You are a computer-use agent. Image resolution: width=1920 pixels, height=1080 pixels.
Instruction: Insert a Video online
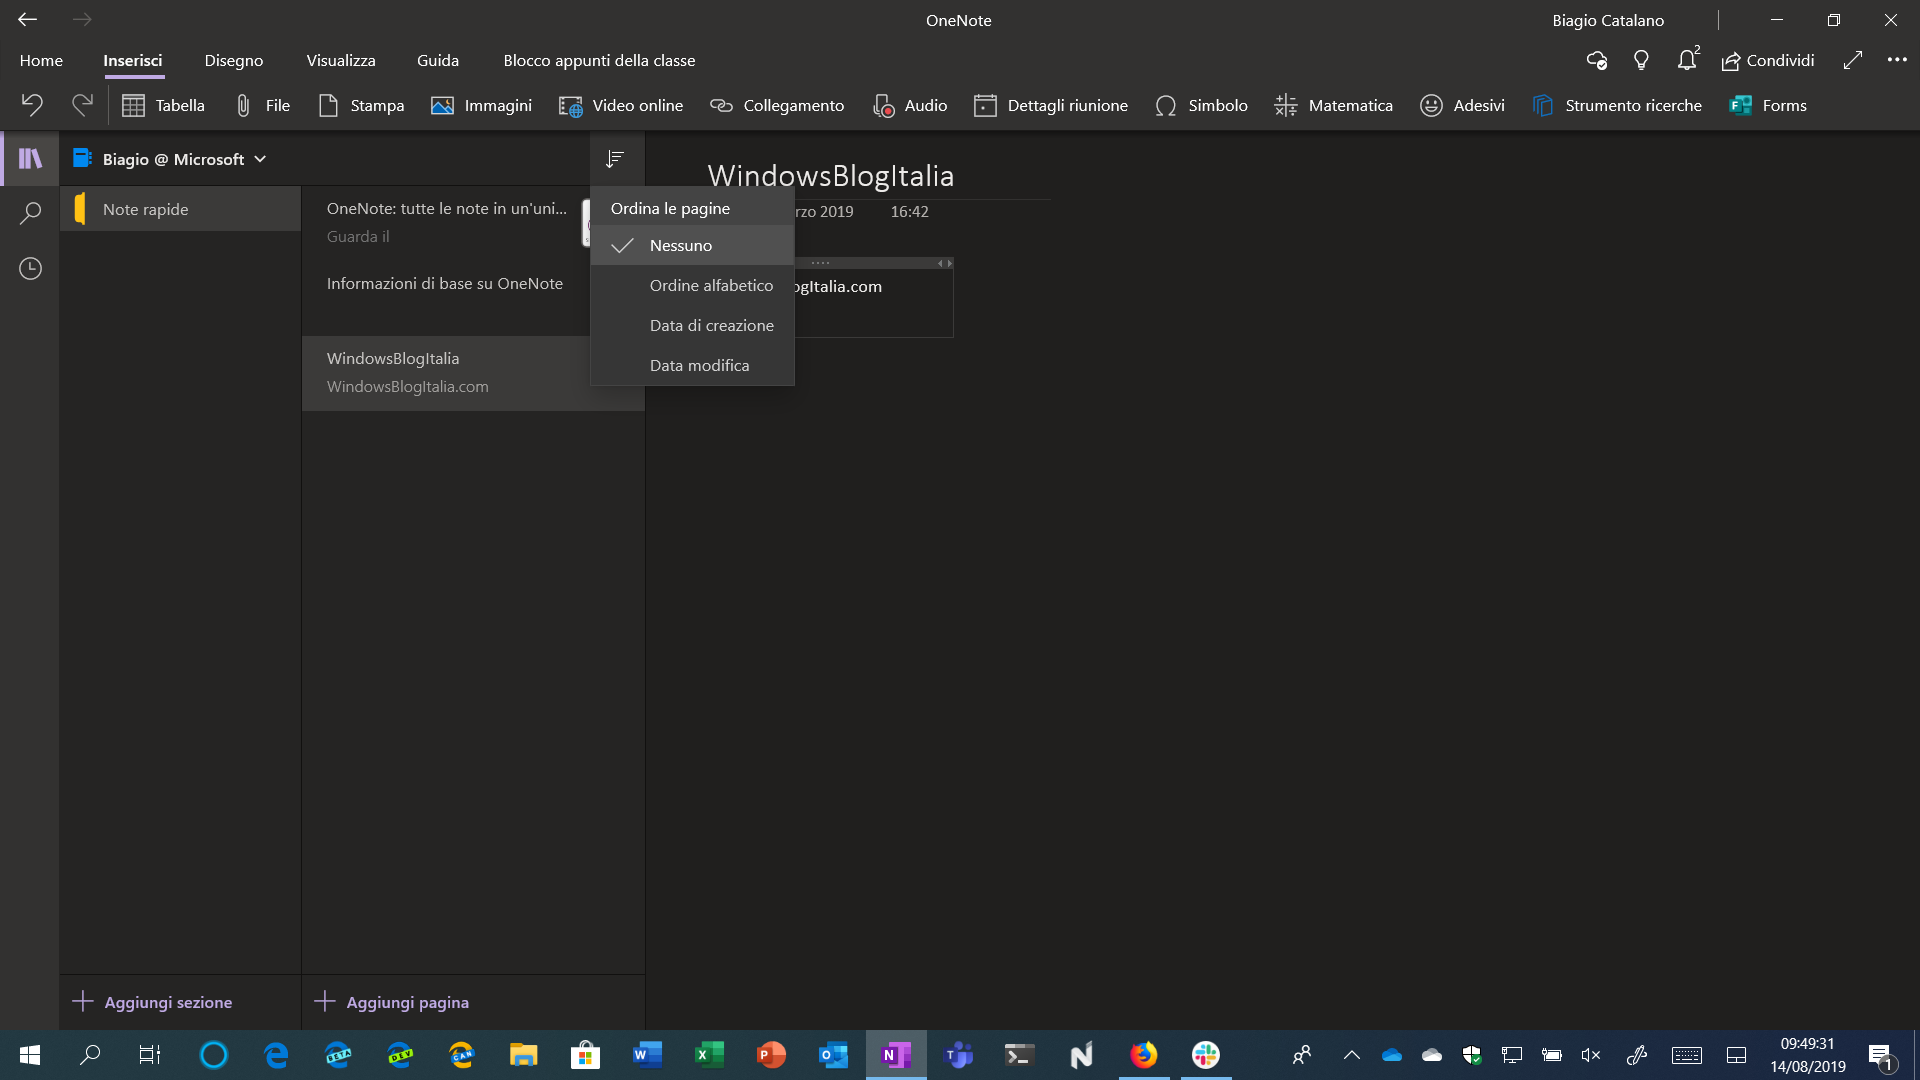[x=621, y=105]
